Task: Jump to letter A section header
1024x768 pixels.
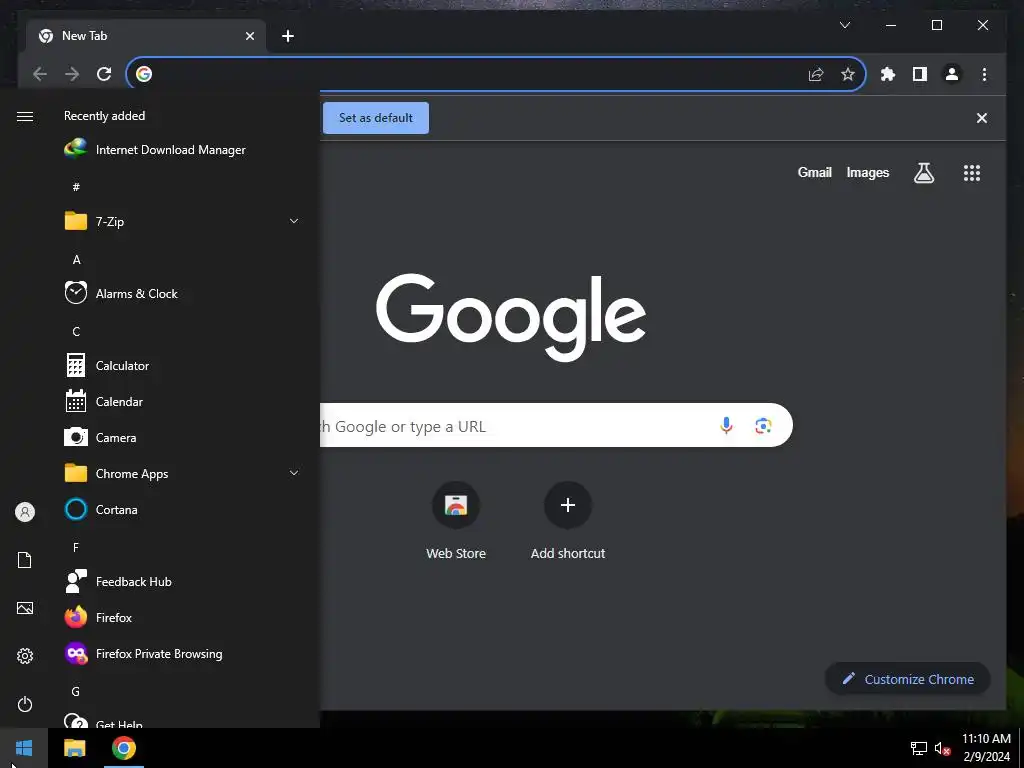Action: click(76, 260)
